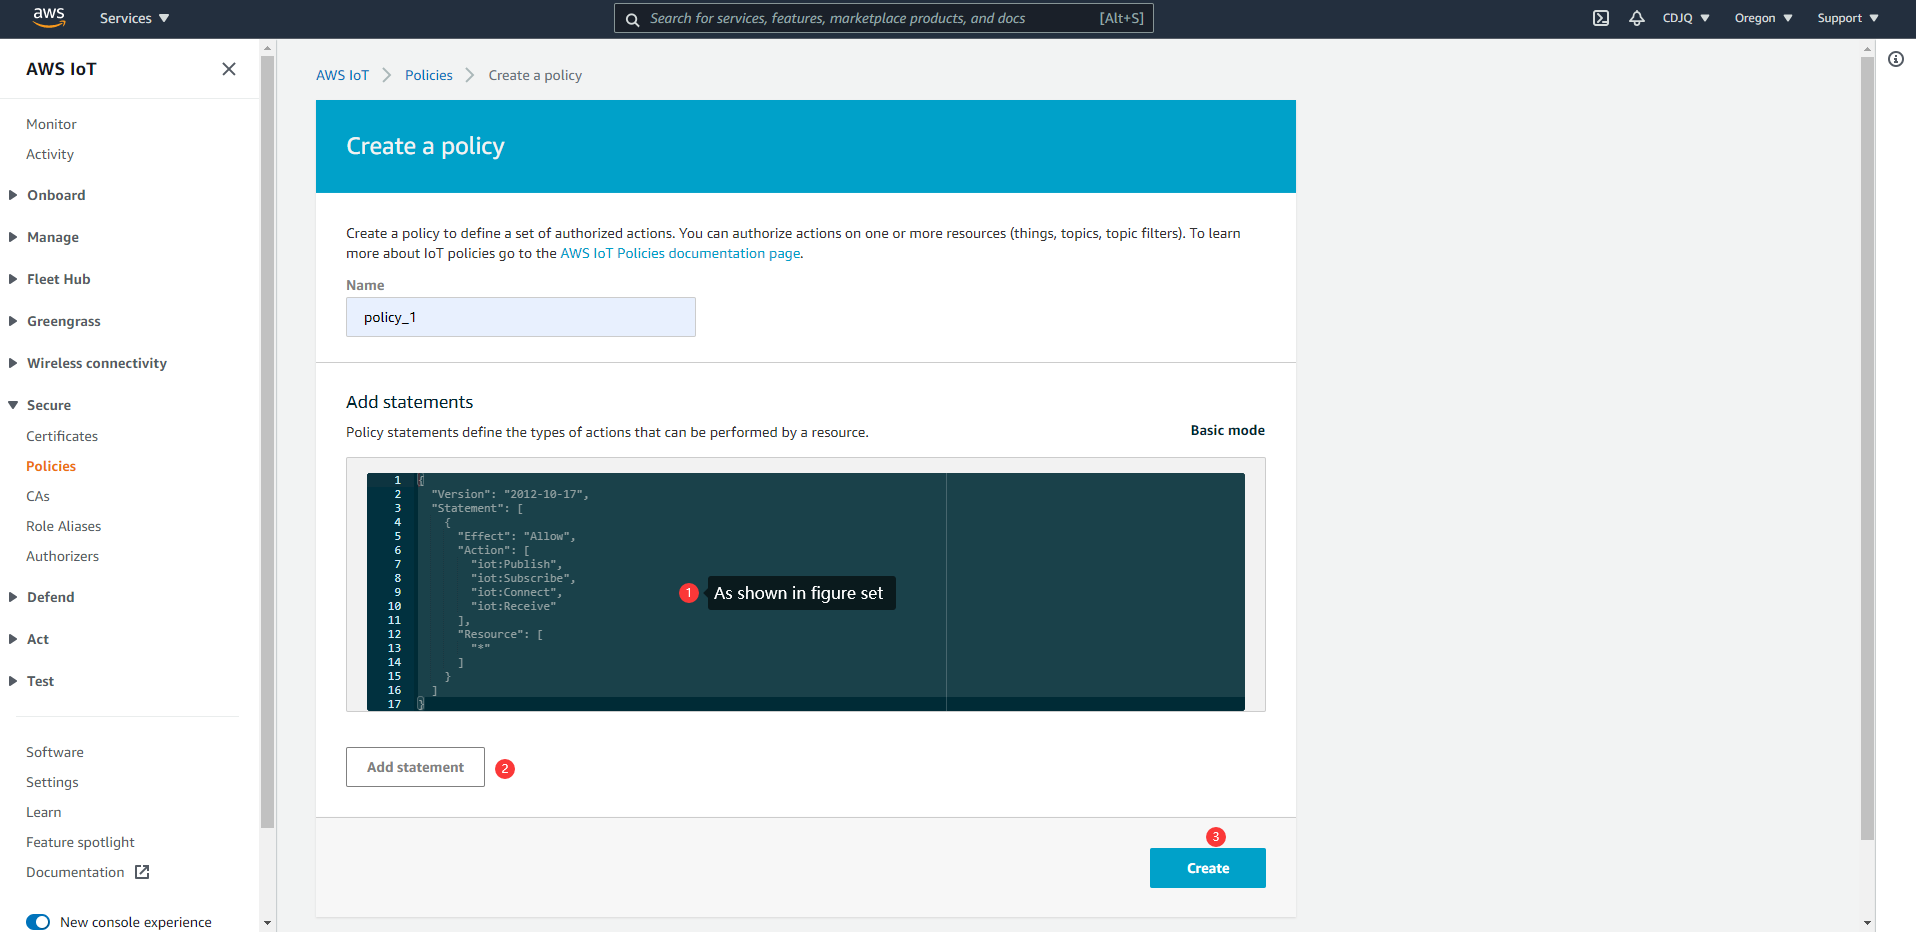Image resolution: width=1916 pixels, height=932 pixels.
Task: Open the Oregon region dropdown
Action: [1763, 18]
